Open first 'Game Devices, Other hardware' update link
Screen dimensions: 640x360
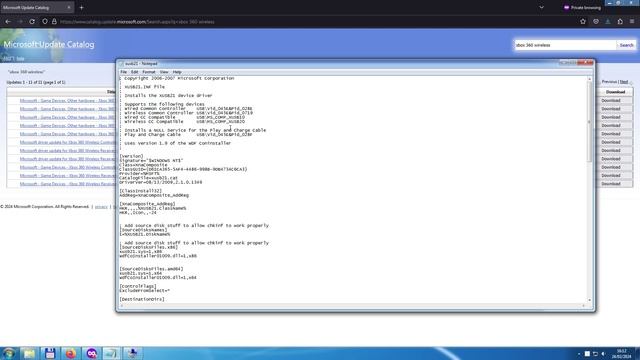[x=68, y=100]
